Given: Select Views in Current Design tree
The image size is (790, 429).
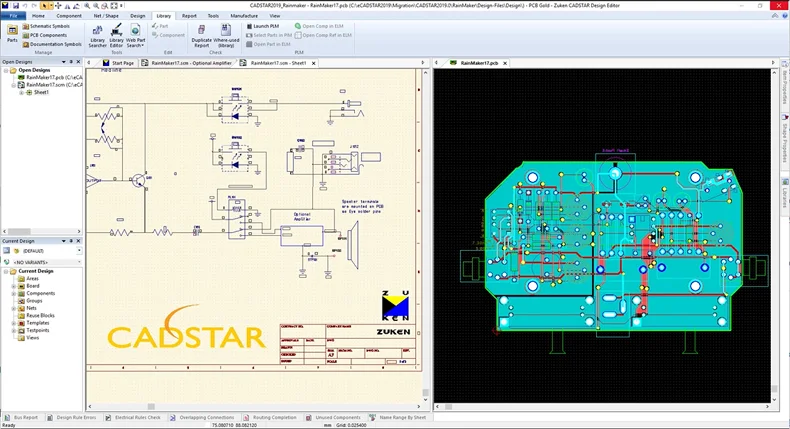Looking at the screenshot, I should [32, 338].
